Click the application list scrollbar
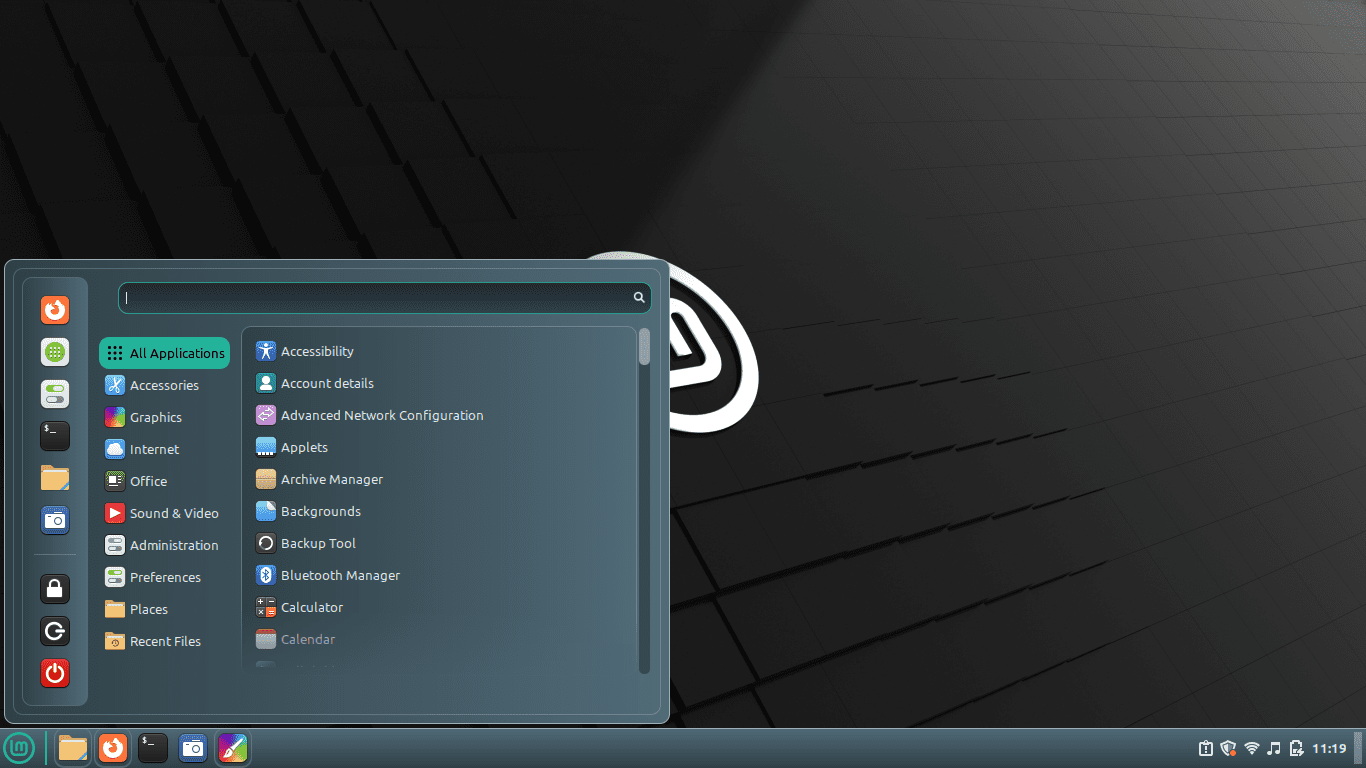This screenshot has height=768, width=1366. (644, 500)
